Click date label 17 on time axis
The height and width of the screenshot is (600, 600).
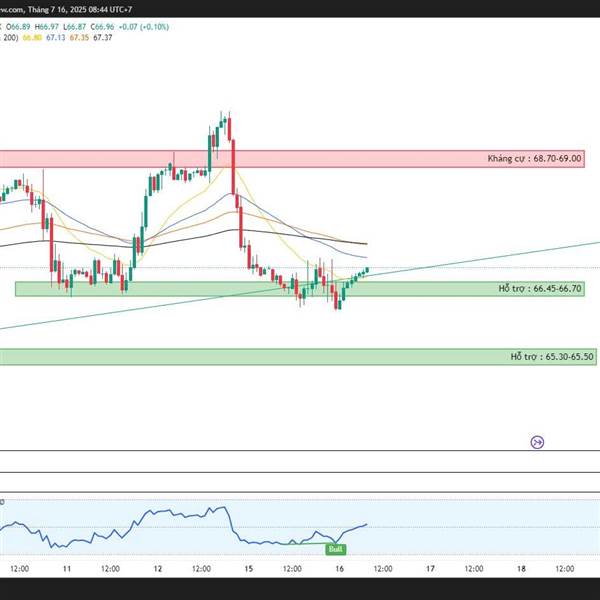(430, 569)
